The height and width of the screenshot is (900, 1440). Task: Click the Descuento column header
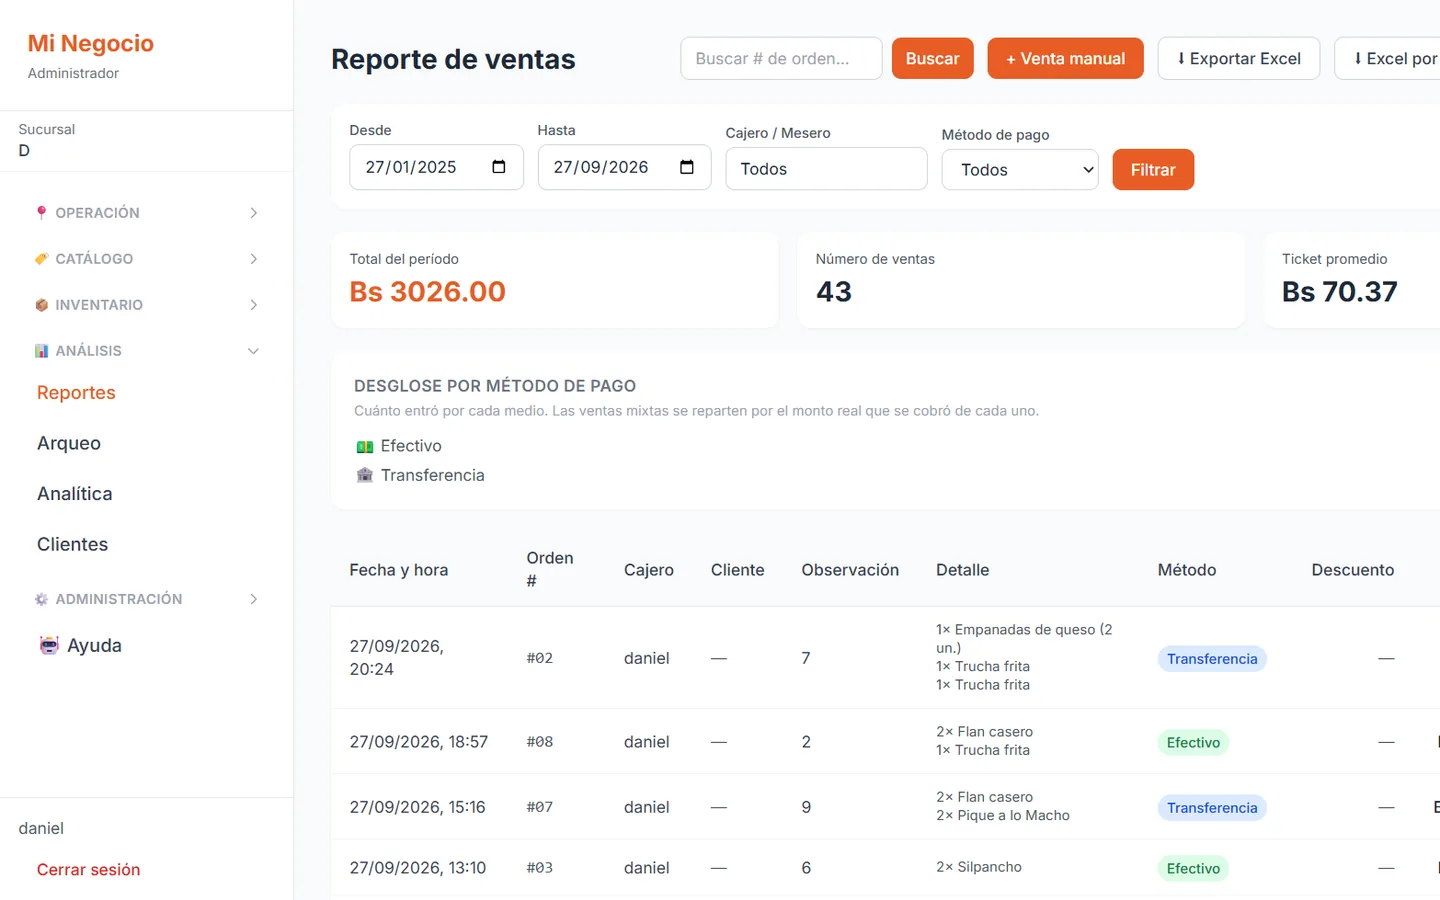[1352, 570]
